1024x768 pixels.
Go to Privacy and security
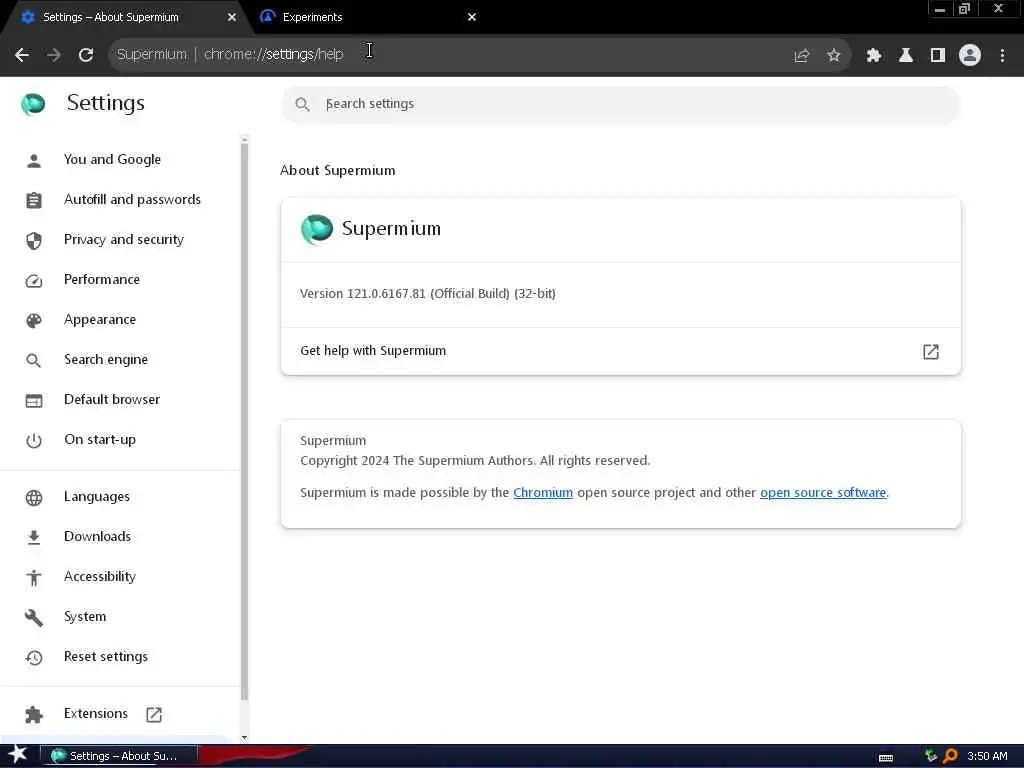(x=123, y=240)
